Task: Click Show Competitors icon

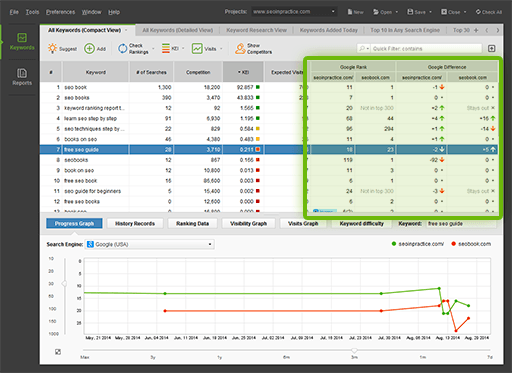Action: click(240, 48)
